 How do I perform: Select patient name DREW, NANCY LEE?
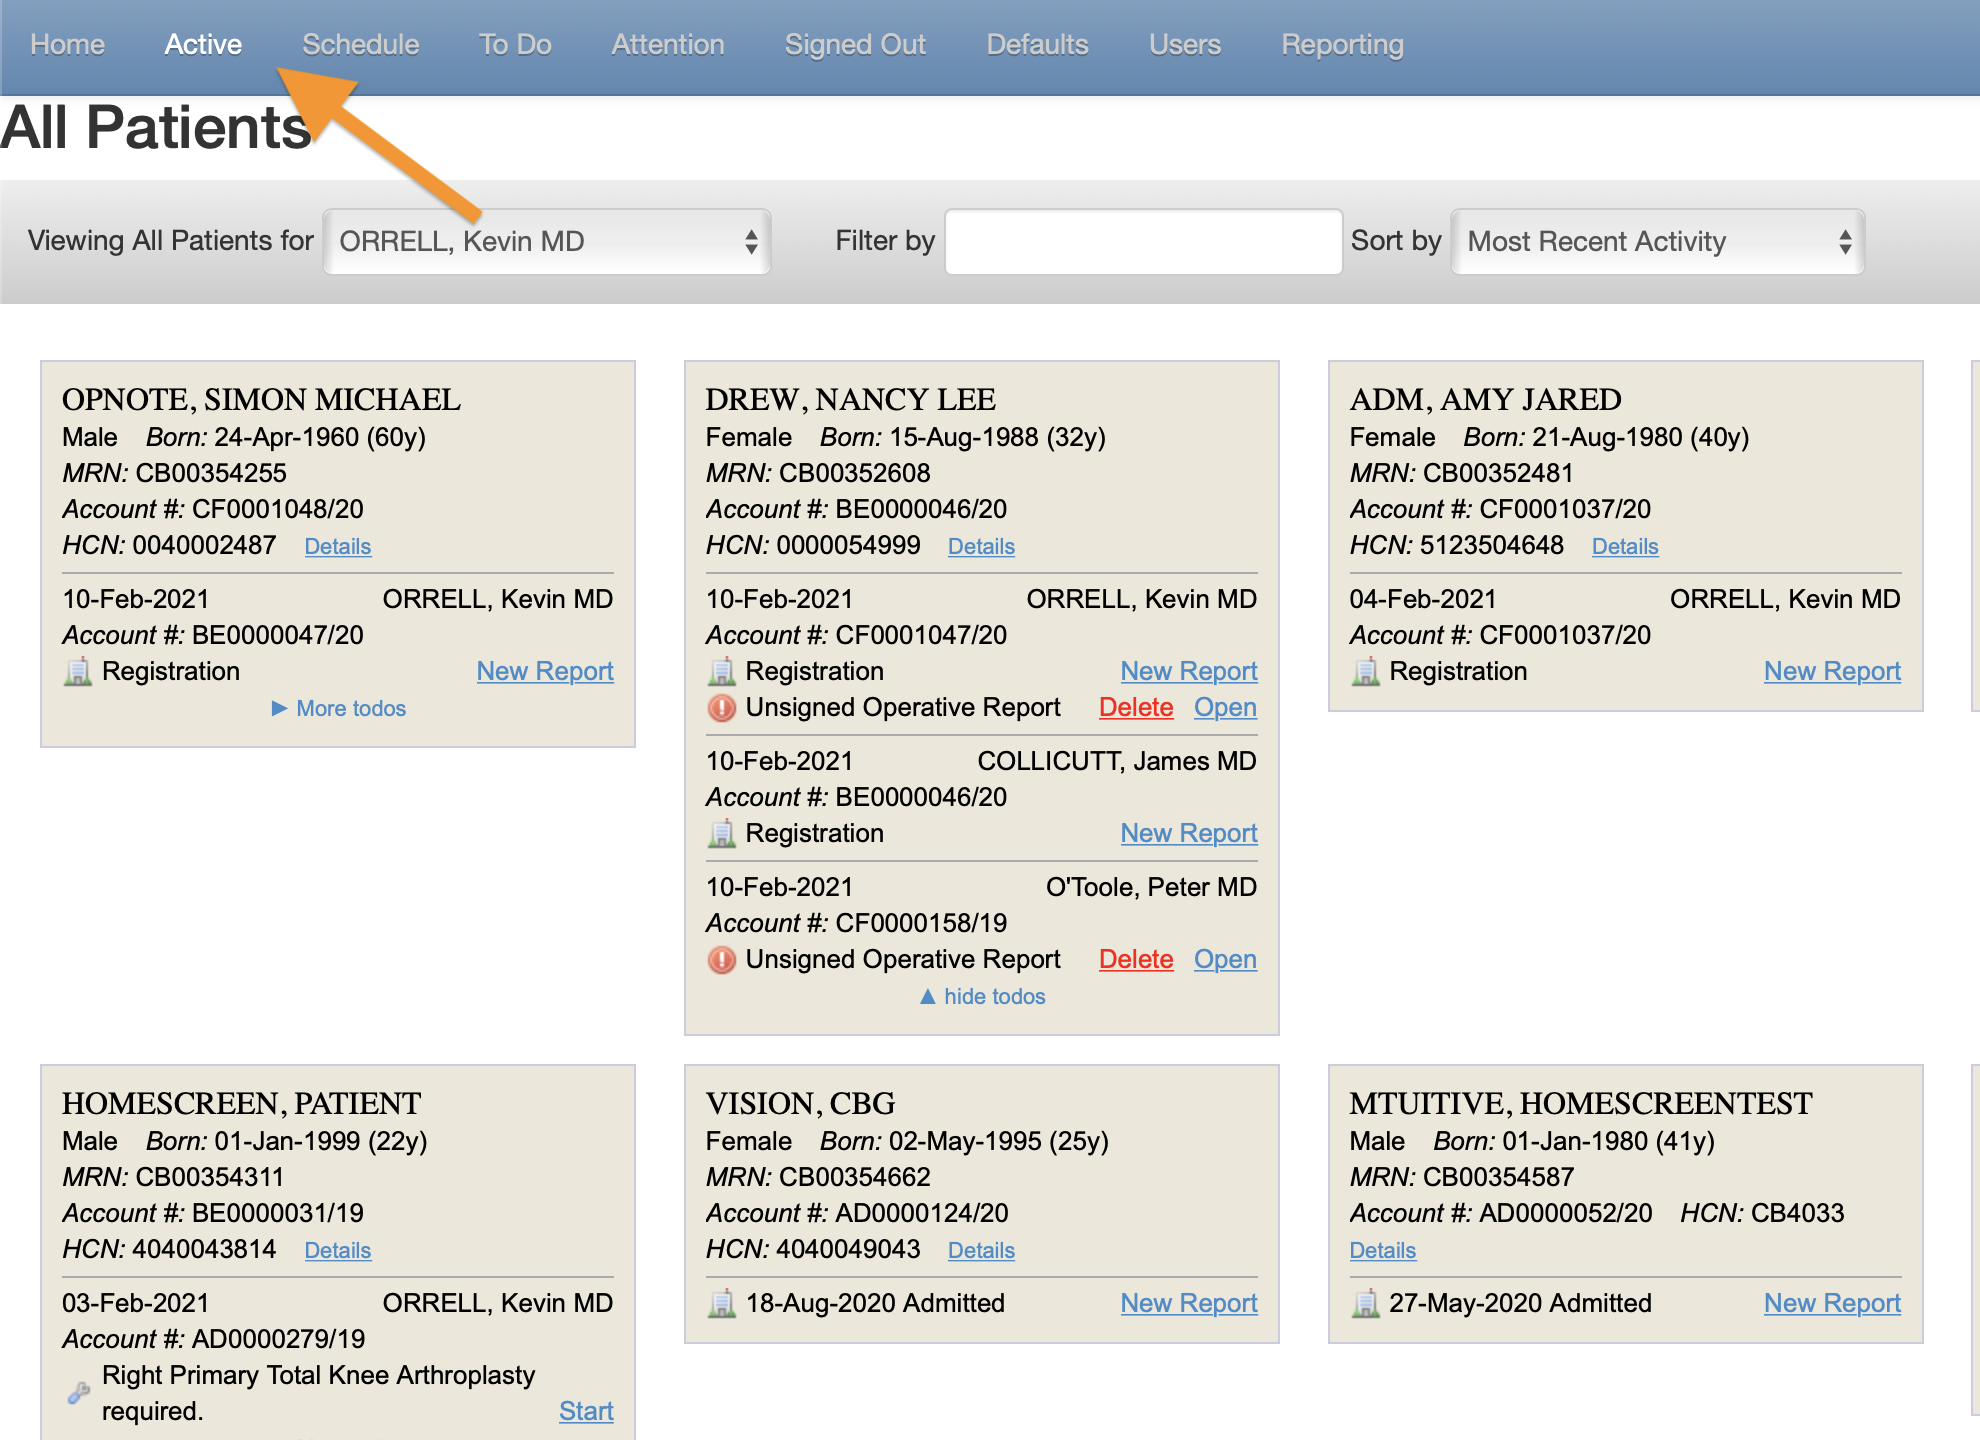(850, 399)
